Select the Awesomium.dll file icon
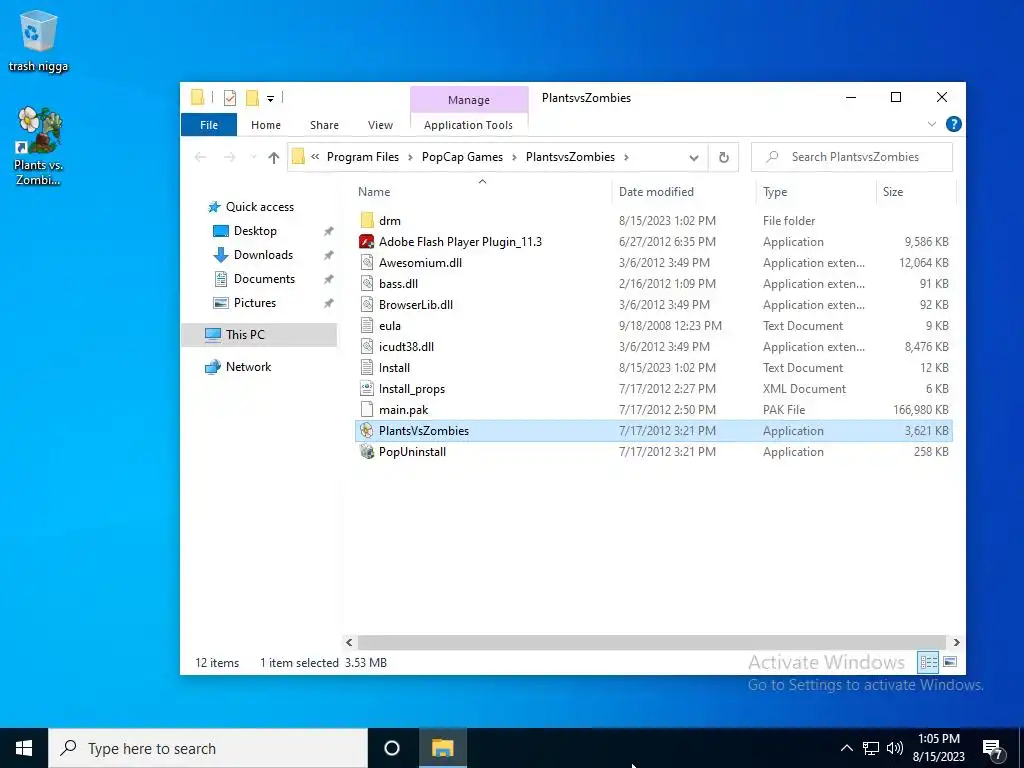The width and height of the screenshot is (1024, 768). point(367,263)
